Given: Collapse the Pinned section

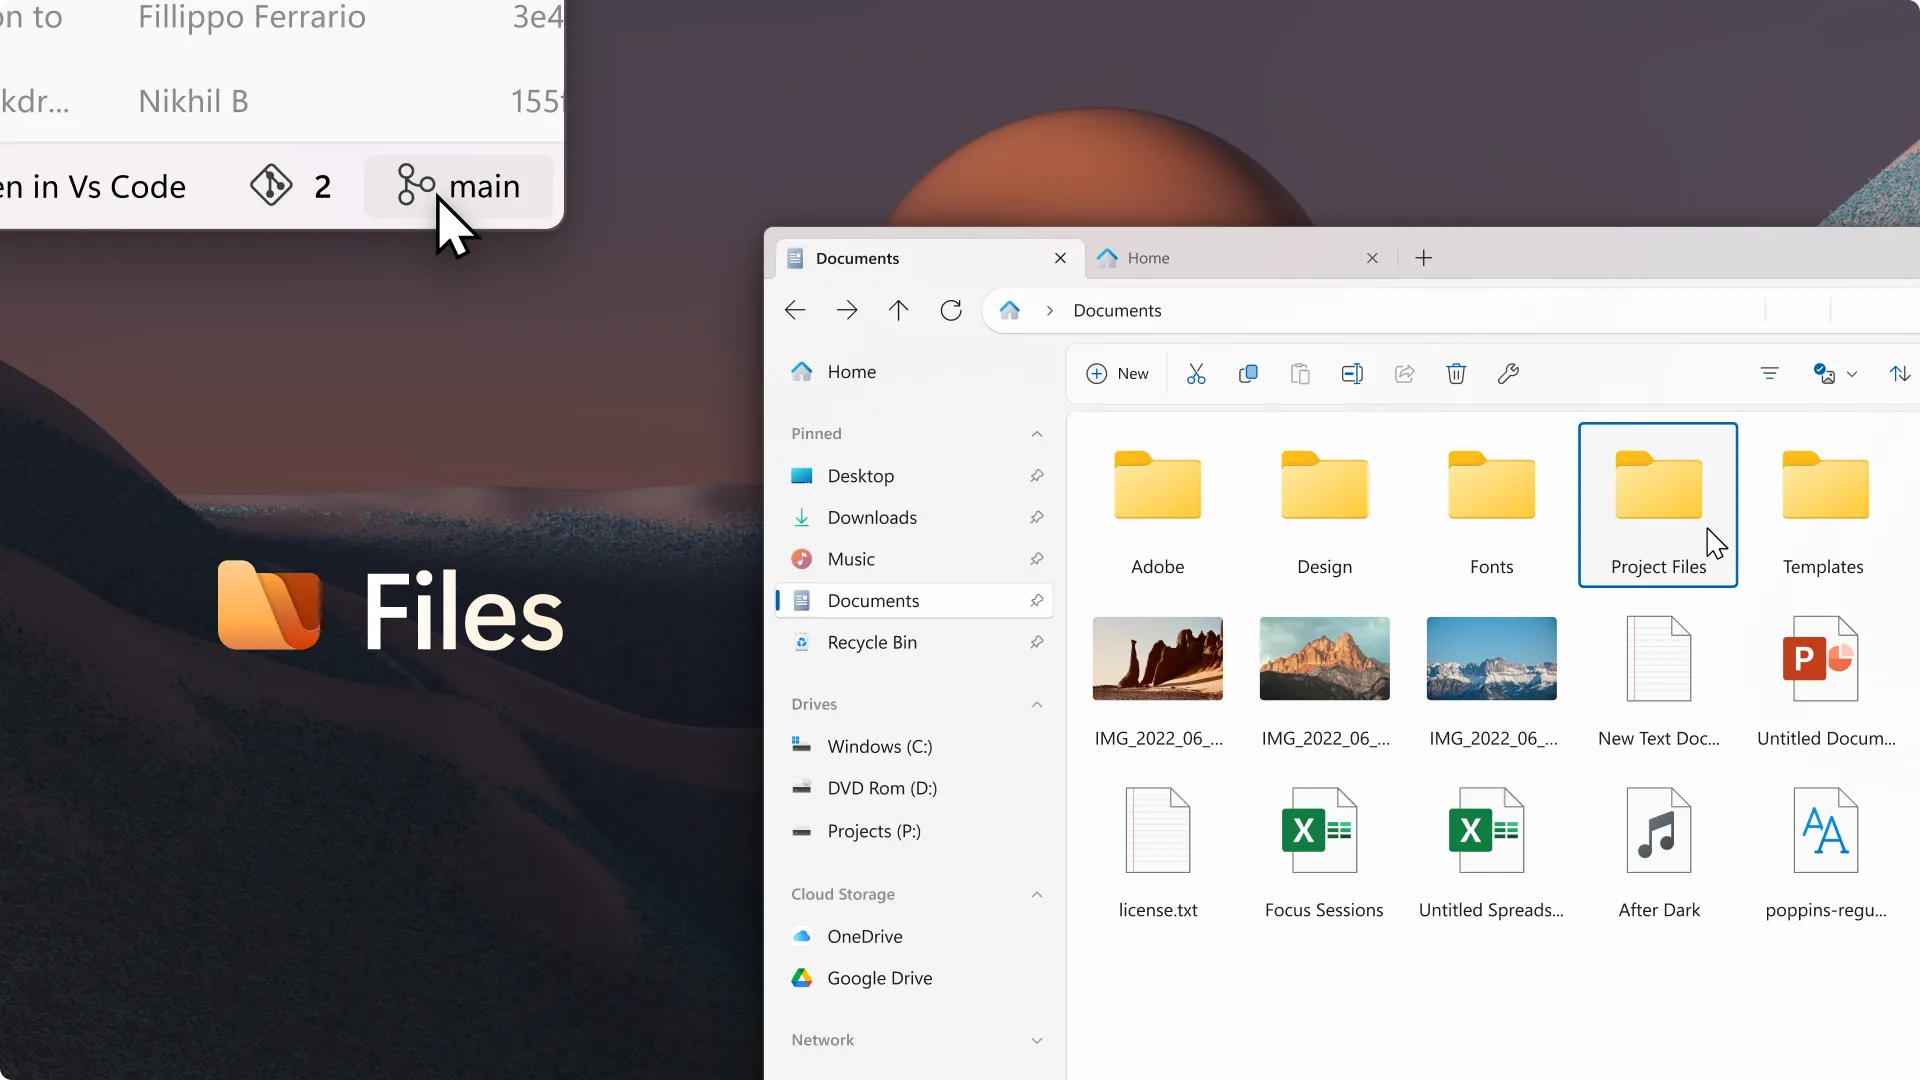Looking at the screenshot, I should (x=1037, y=433).
